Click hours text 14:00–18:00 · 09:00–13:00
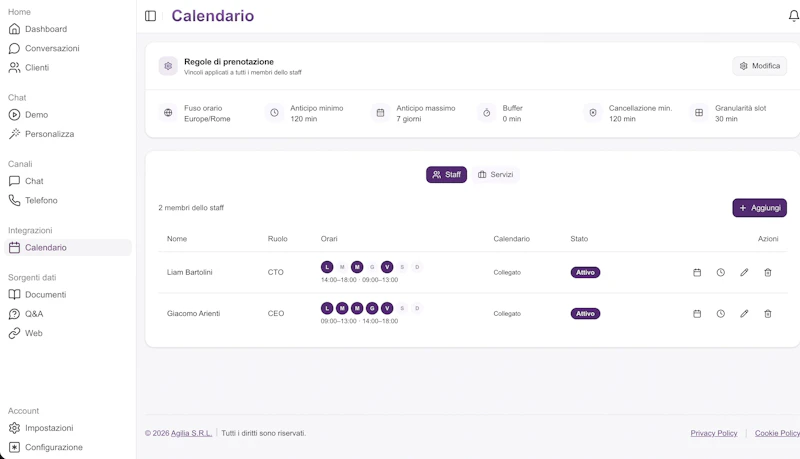800x459 pixels. click(x=359, y=280)
